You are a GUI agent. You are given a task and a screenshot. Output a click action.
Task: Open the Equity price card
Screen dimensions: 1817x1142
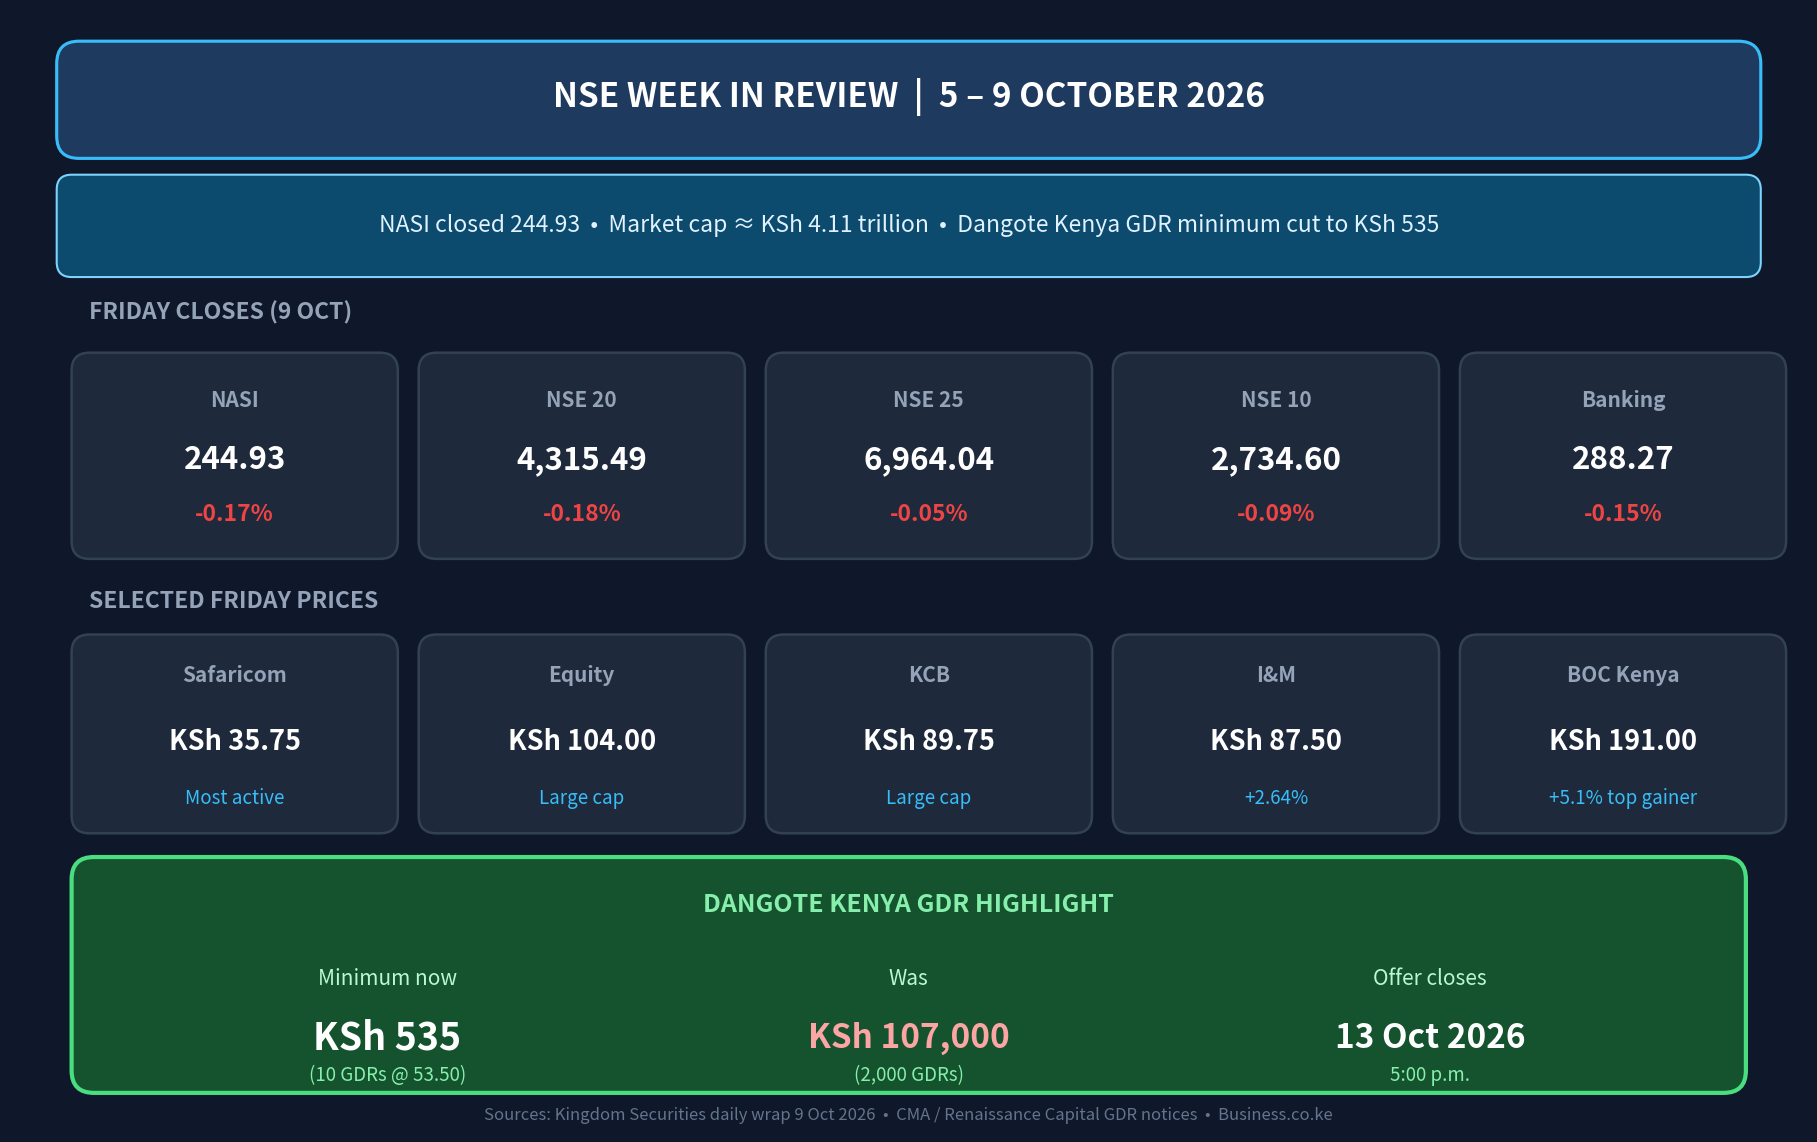(x=581, y=733)
